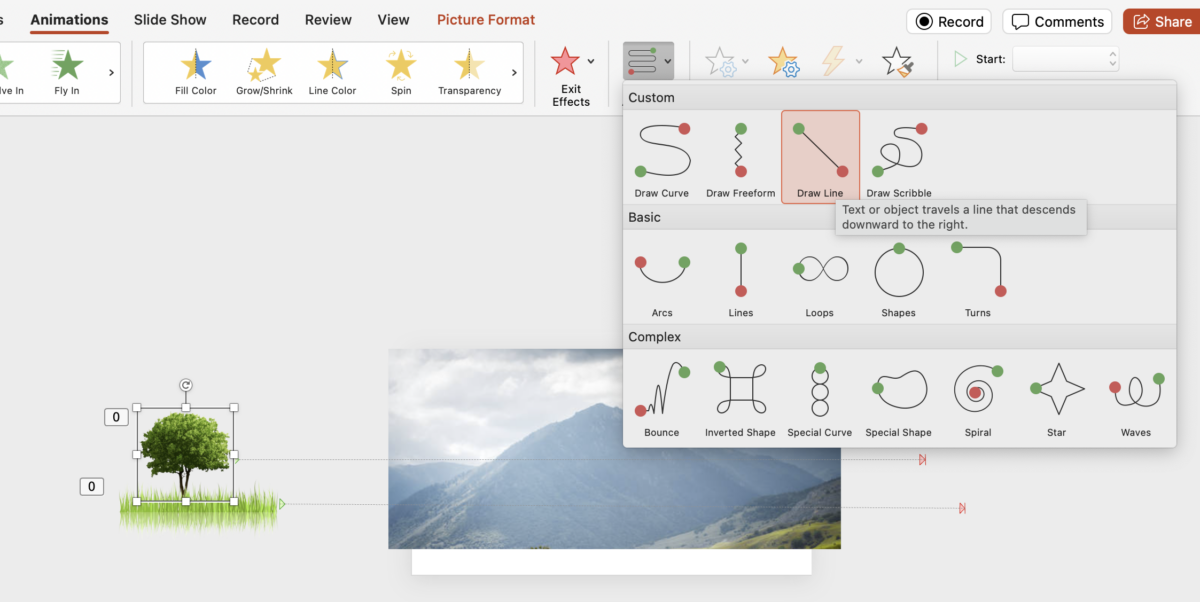Choose the Loops motion path
The image size is (1200, 602).
tap(820, 278)
